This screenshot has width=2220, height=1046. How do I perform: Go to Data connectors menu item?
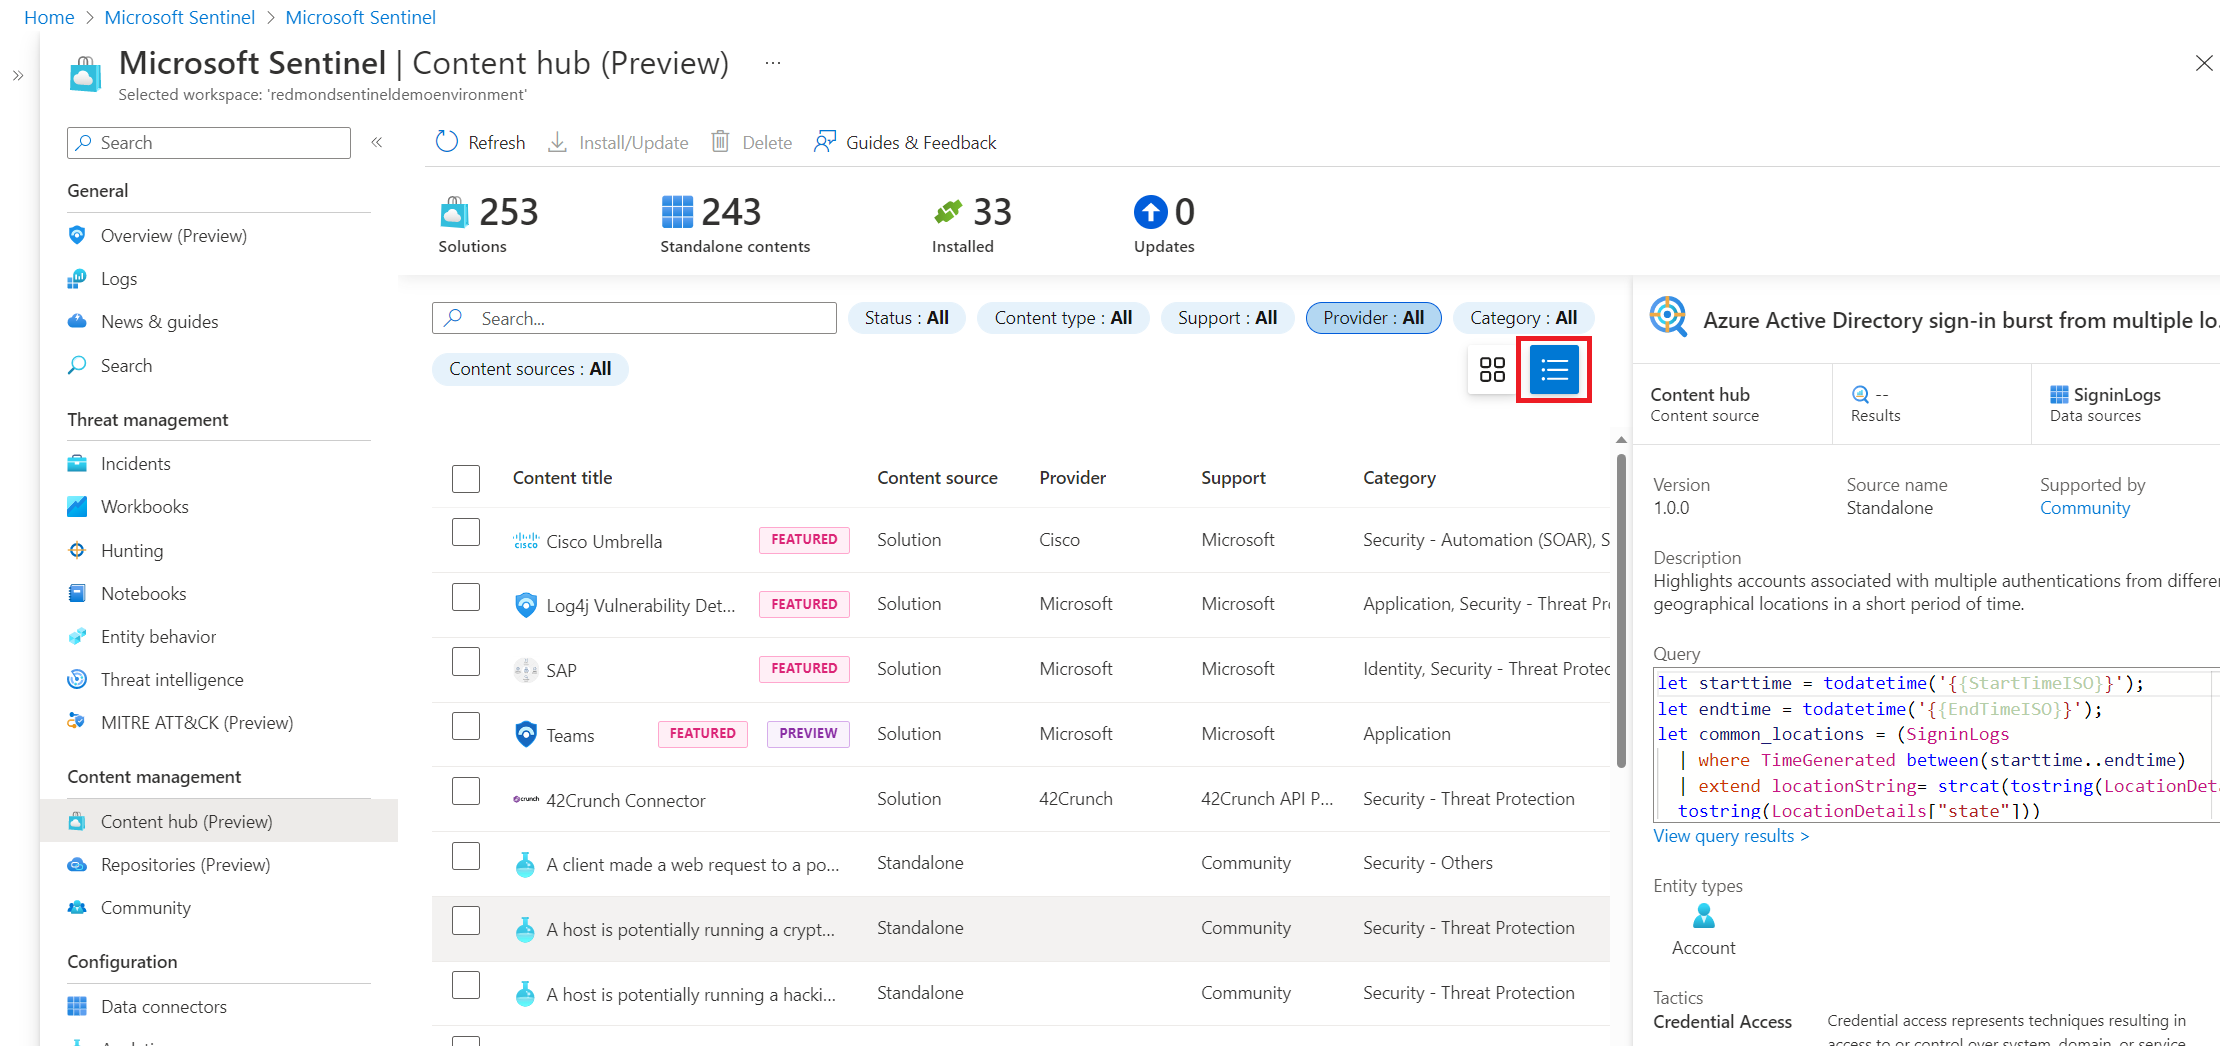163,1007
